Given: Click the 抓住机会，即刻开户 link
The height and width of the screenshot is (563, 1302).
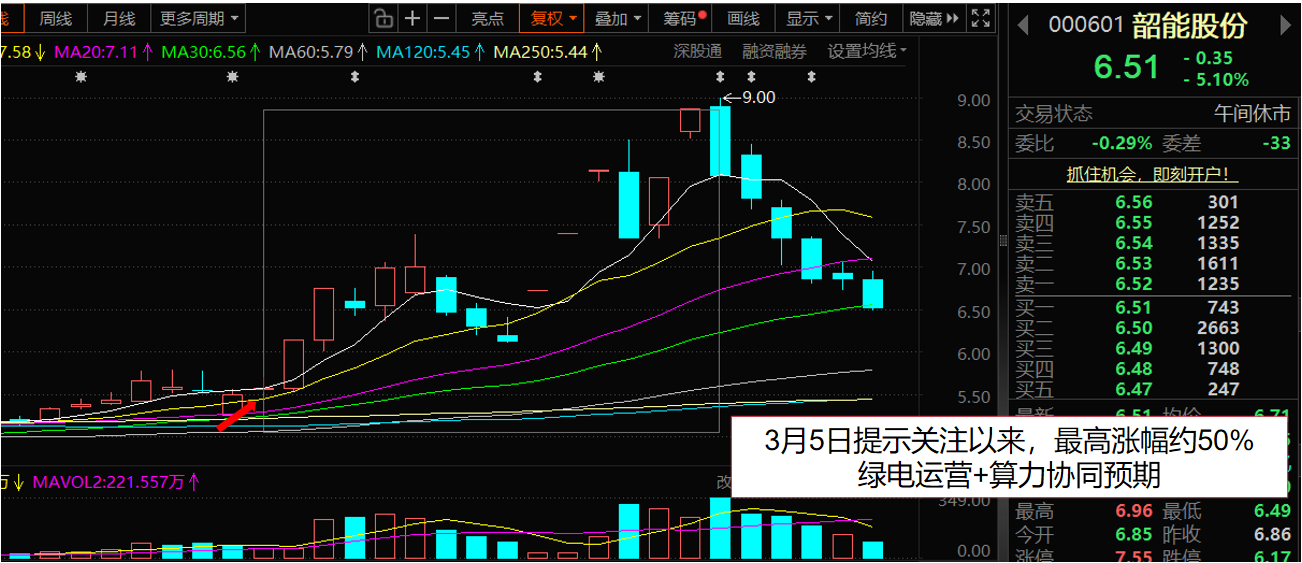Looking at the screenshot, I should pyautogui.click(x=1152, y=175).
